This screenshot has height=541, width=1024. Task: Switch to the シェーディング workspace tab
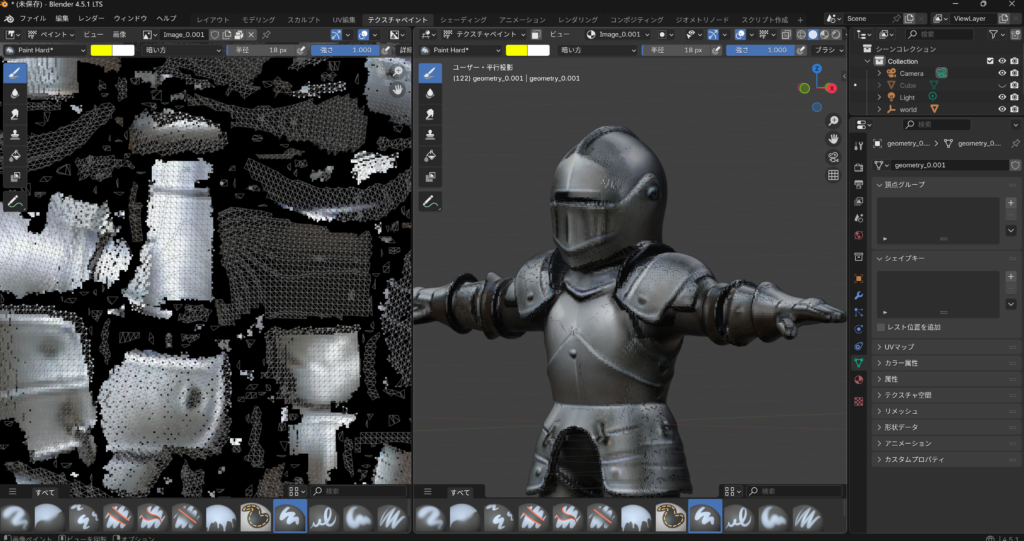click(463, 19)
